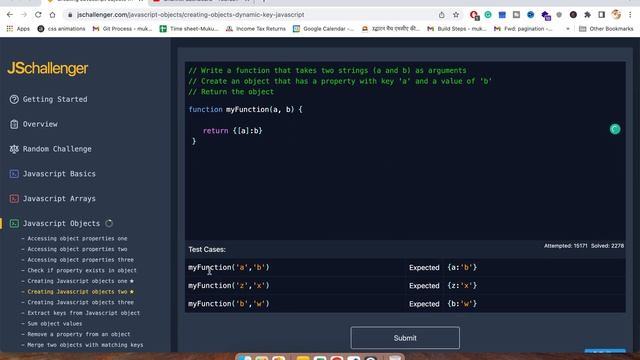Click the Grammarly extension icon in toolbar
The image size is (640, 360).
point(488,15)
